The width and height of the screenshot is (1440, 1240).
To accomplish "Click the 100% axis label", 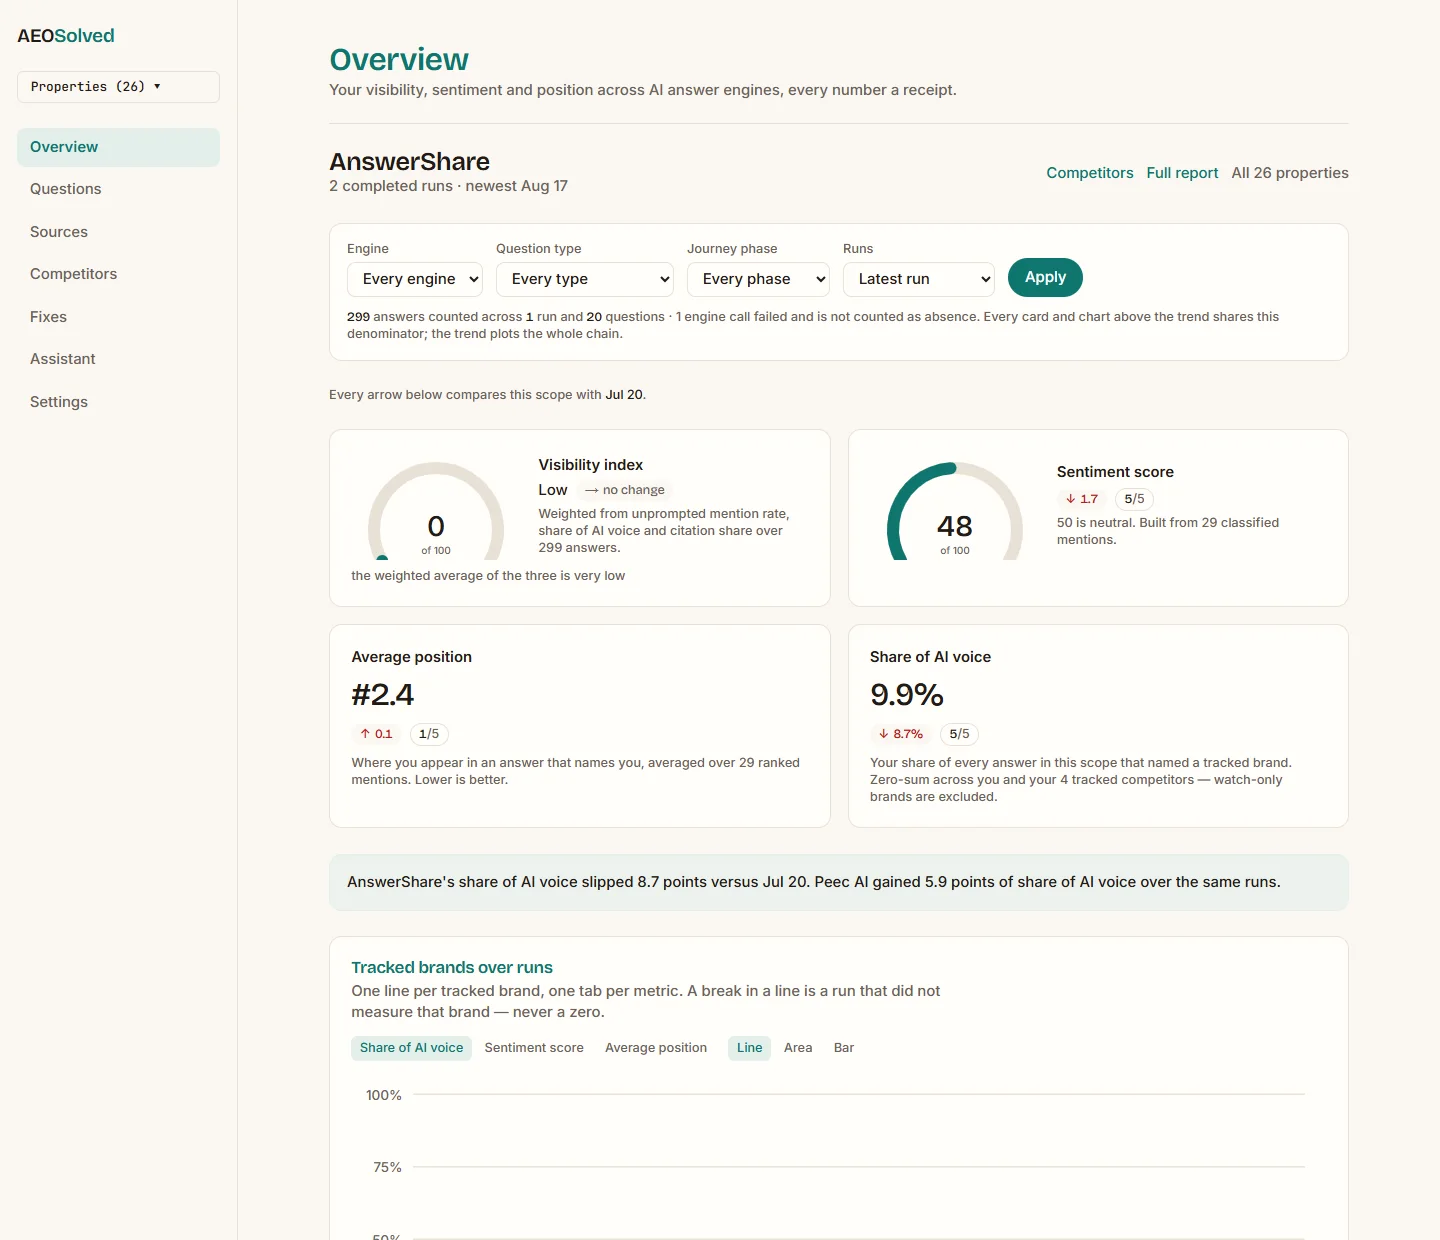I will 384,1095.
